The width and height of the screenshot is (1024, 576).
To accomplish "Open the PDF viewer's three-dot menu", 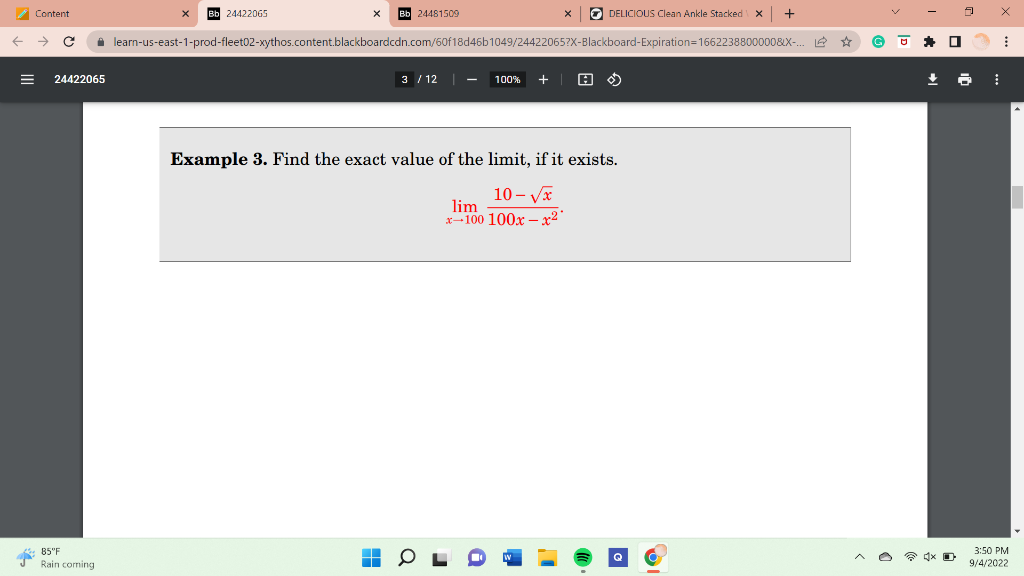I will pos(996,78).
